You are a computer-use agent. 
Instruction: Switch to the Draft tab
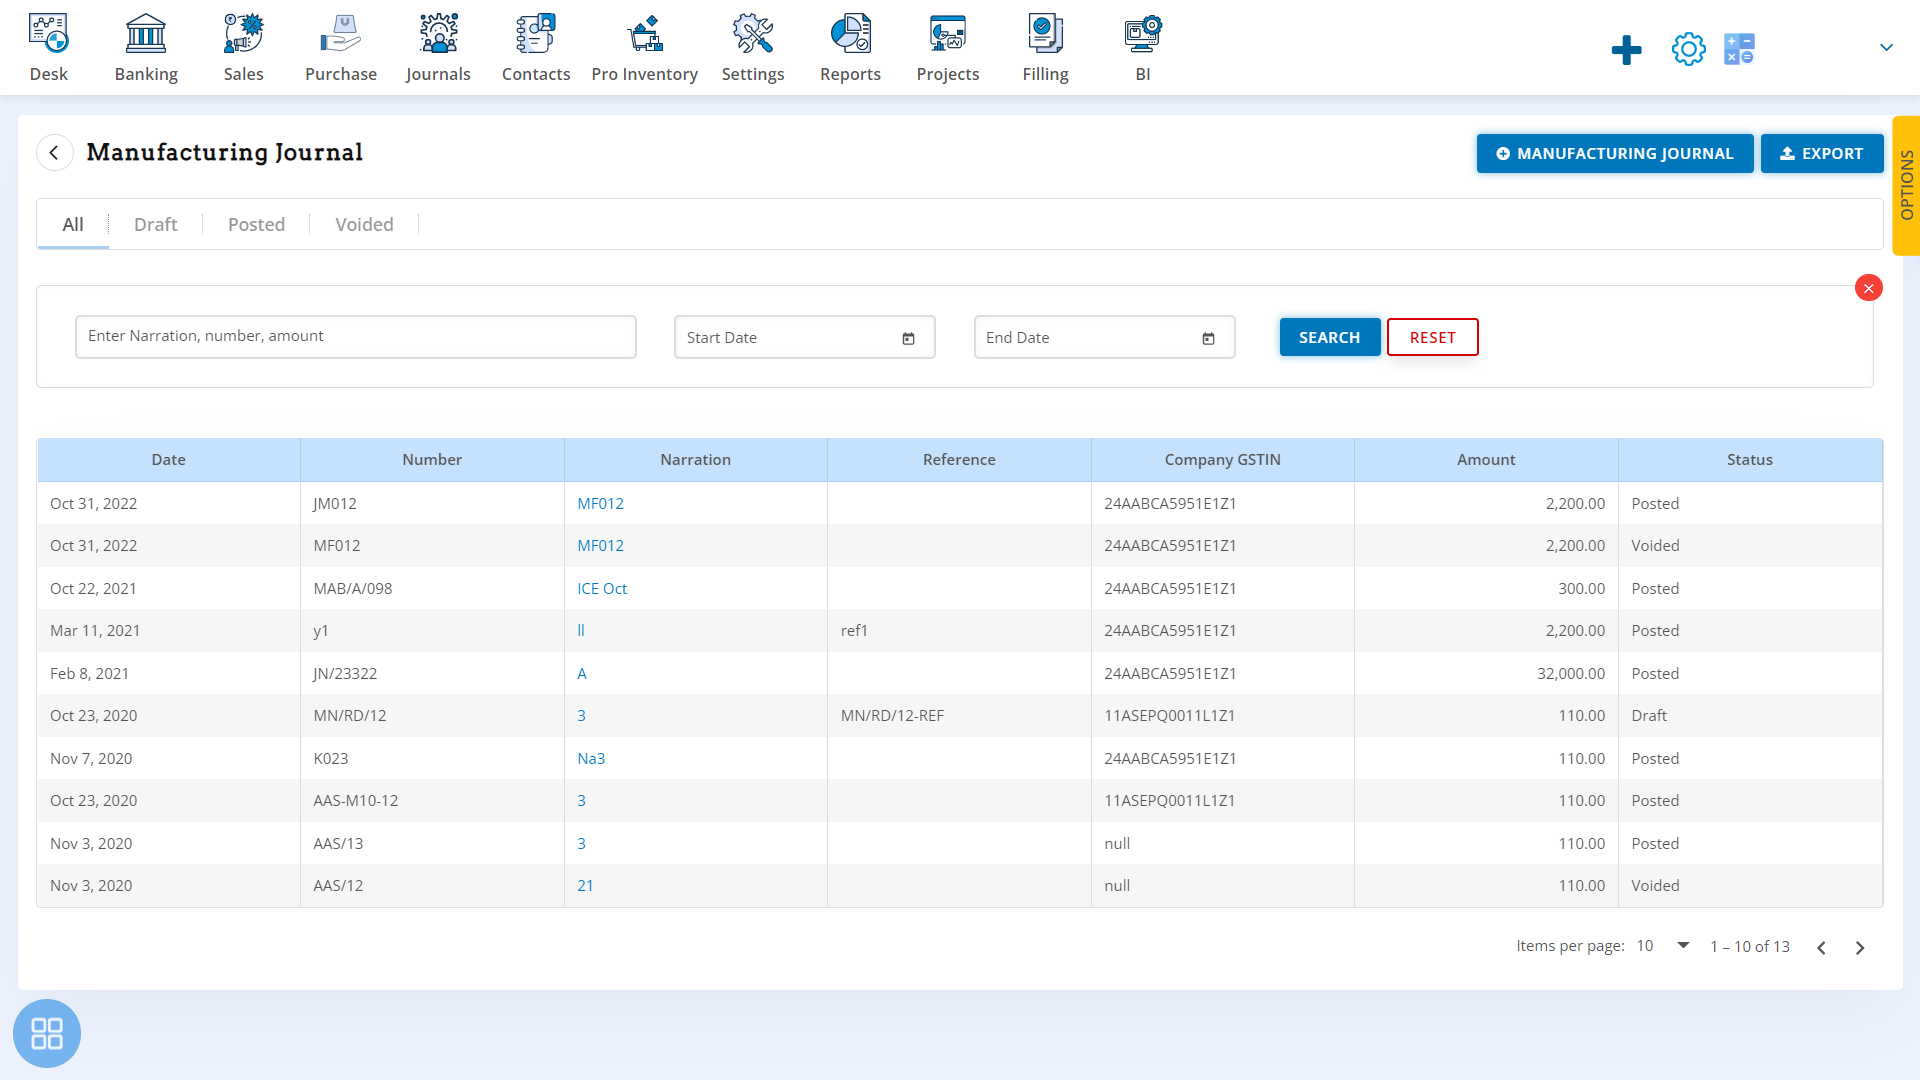point(155,224)
